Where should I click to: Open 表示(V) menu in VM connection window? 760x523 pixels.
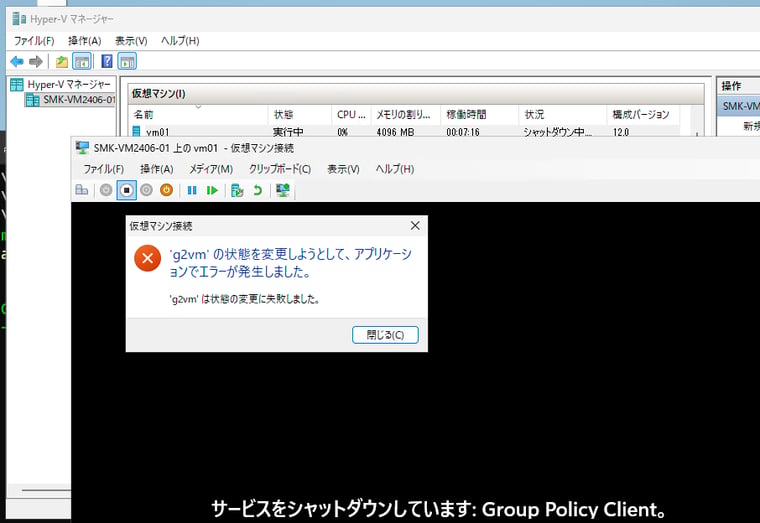pyautogui.click(x=343, y=169)
